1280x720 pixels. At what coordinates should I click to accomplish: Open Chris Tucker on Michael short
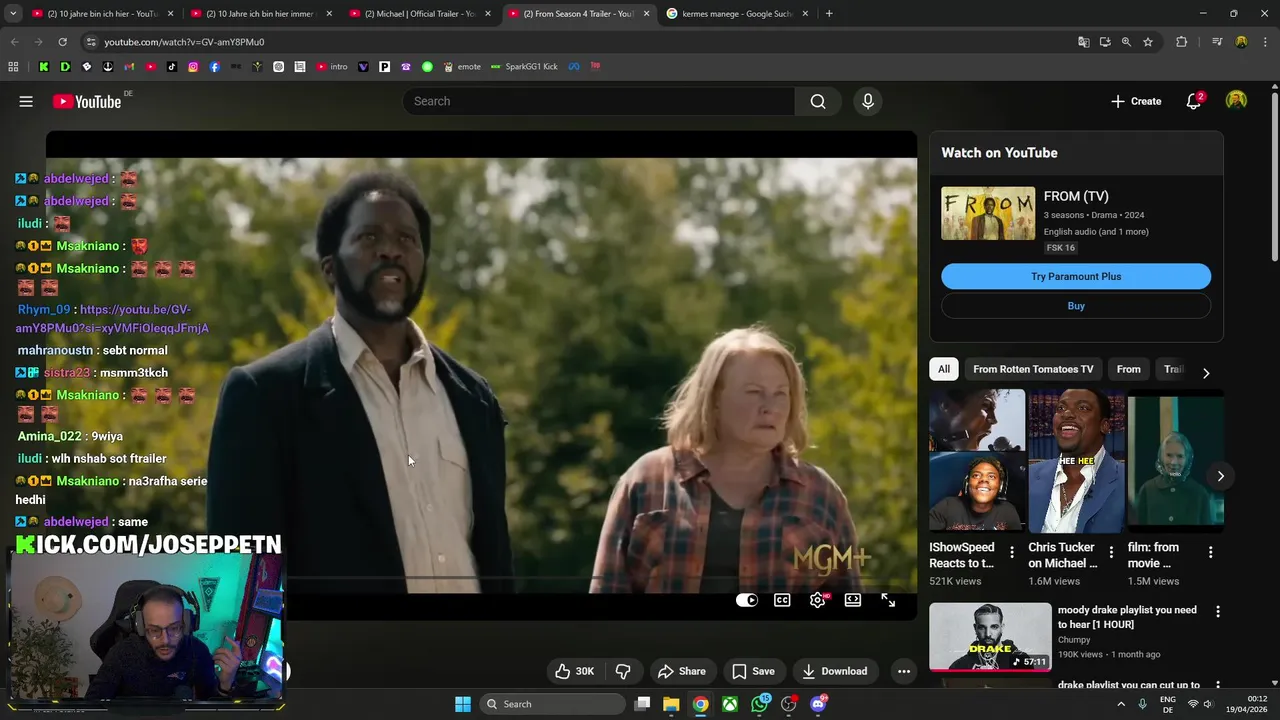[1076, 461]
